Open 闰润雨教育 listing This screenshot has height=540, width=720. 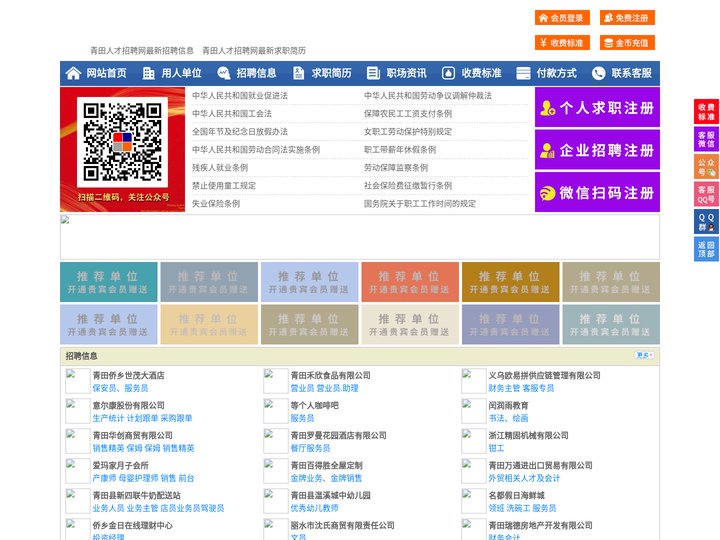point(508,405)
